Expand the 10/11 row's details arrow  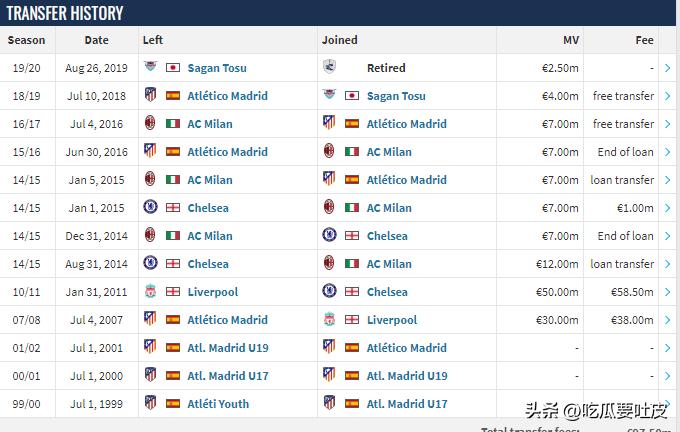pyautogui.click(x=667, y=292)
